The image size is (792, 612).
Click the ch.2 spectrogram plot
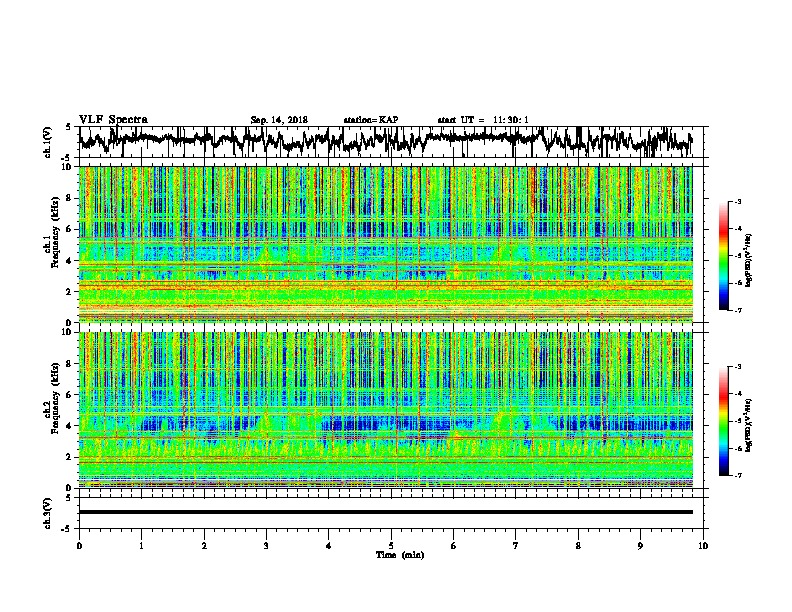pos(386,410)
